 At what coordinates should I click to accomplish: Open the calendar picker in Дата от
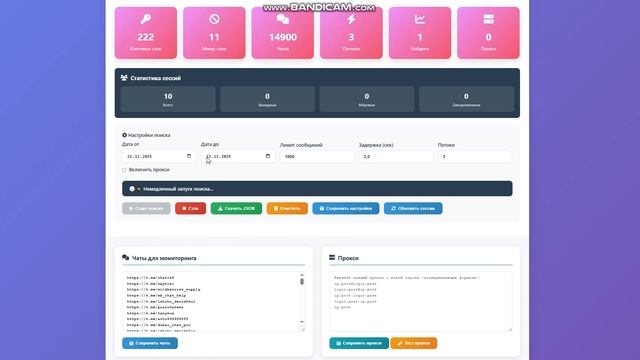[x=189, y=156]
